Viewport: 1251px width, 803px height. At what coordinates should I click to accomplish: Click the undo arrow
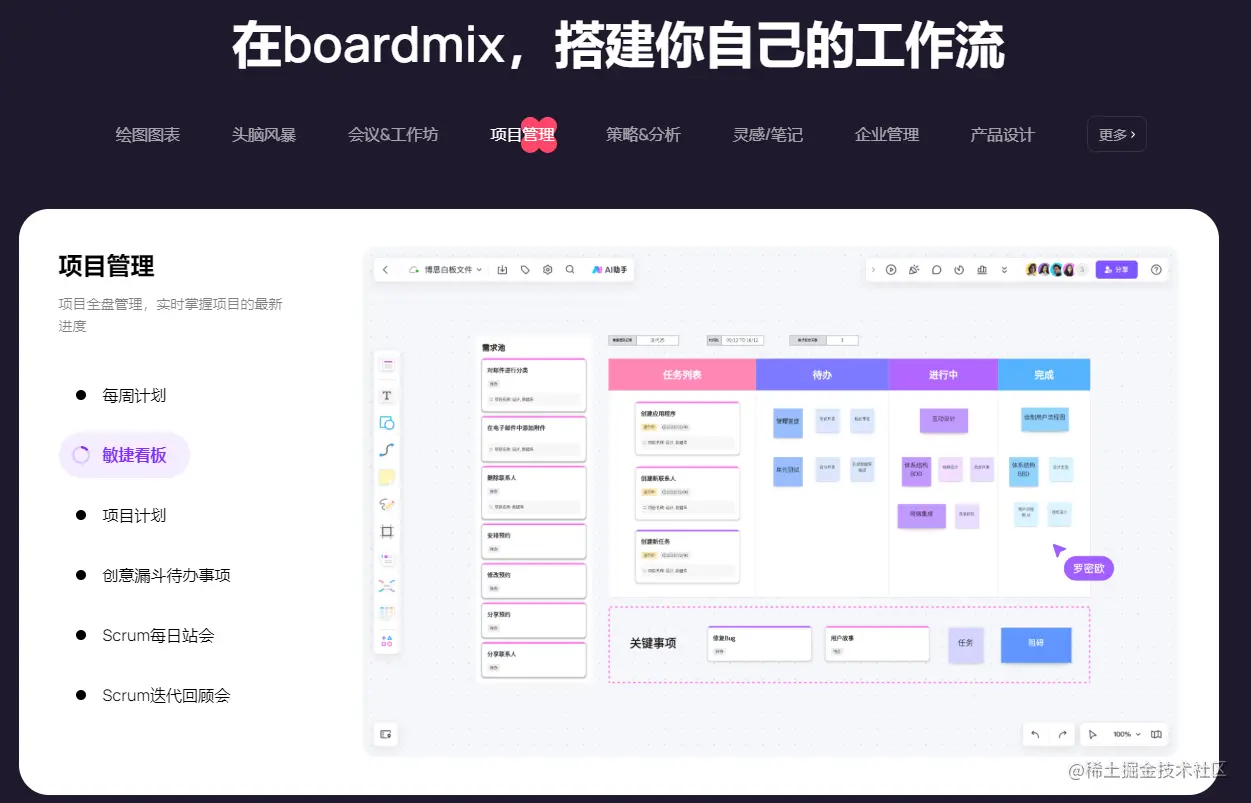[1035, 734]
